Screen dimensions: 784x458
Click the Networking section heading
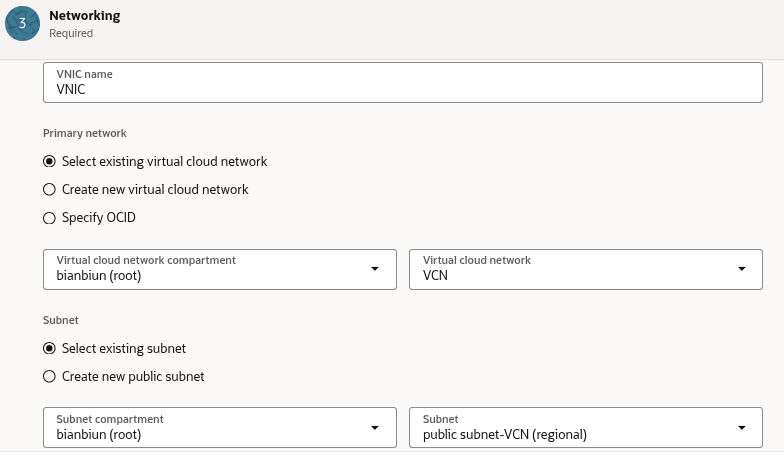84,15
